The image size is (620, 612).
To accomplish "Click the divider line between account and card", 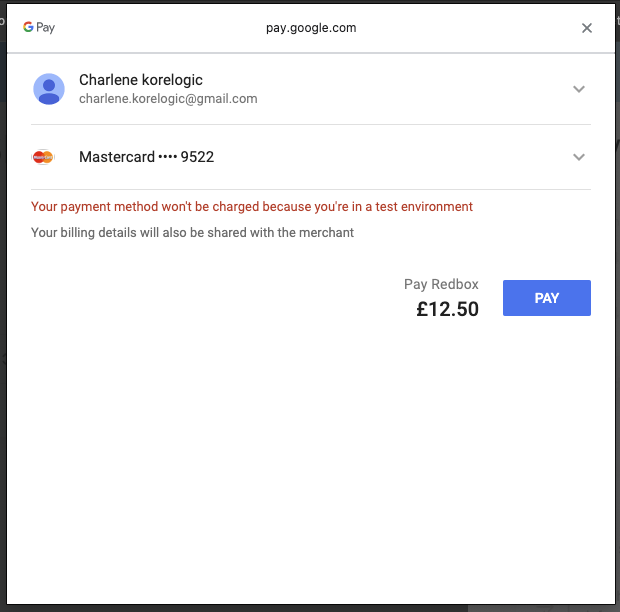I will [310, 124].
